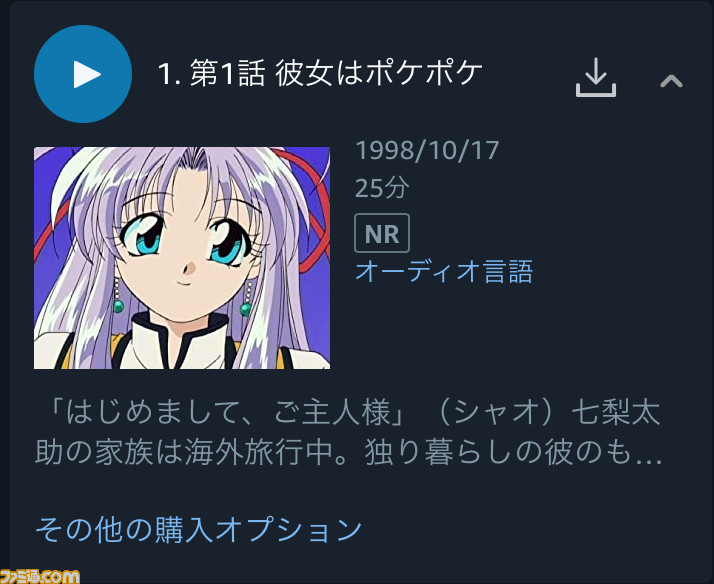Viewport: 714px width, 584px height.
Task: Click the episode thumbnail of the purple-haired girl
Action: (182, 258)
